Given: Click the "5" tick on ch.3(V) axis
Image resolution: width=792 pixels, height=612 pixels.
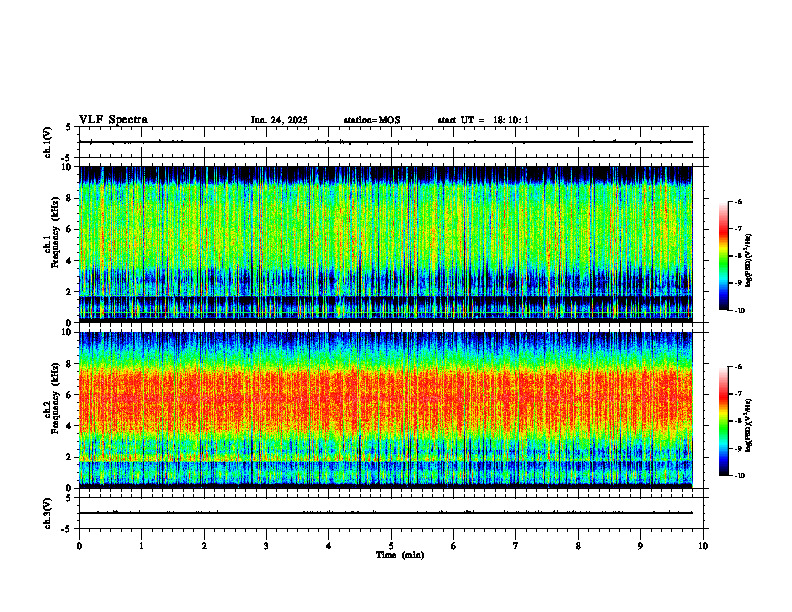Looking at the screenshot, I should [69, 498].
